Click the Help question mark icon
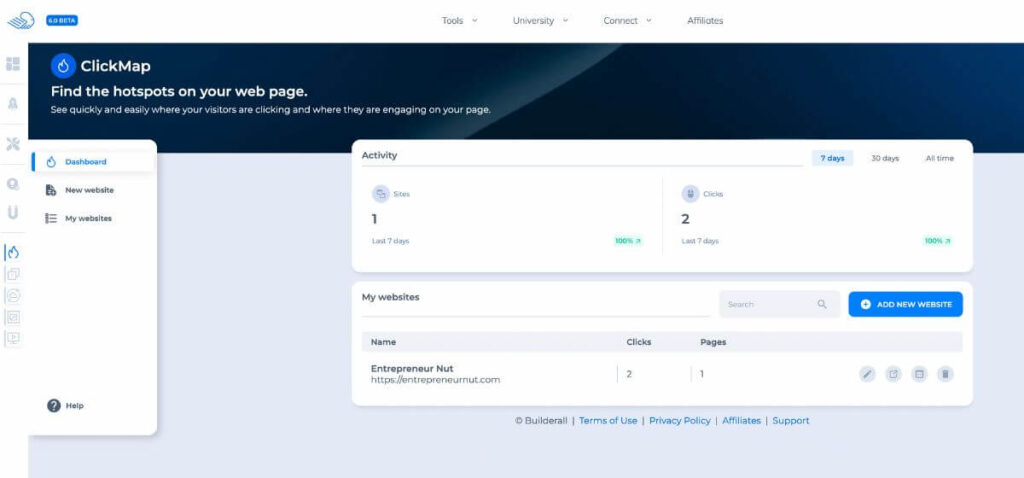The image size is (1024, 478). [54, 406]
